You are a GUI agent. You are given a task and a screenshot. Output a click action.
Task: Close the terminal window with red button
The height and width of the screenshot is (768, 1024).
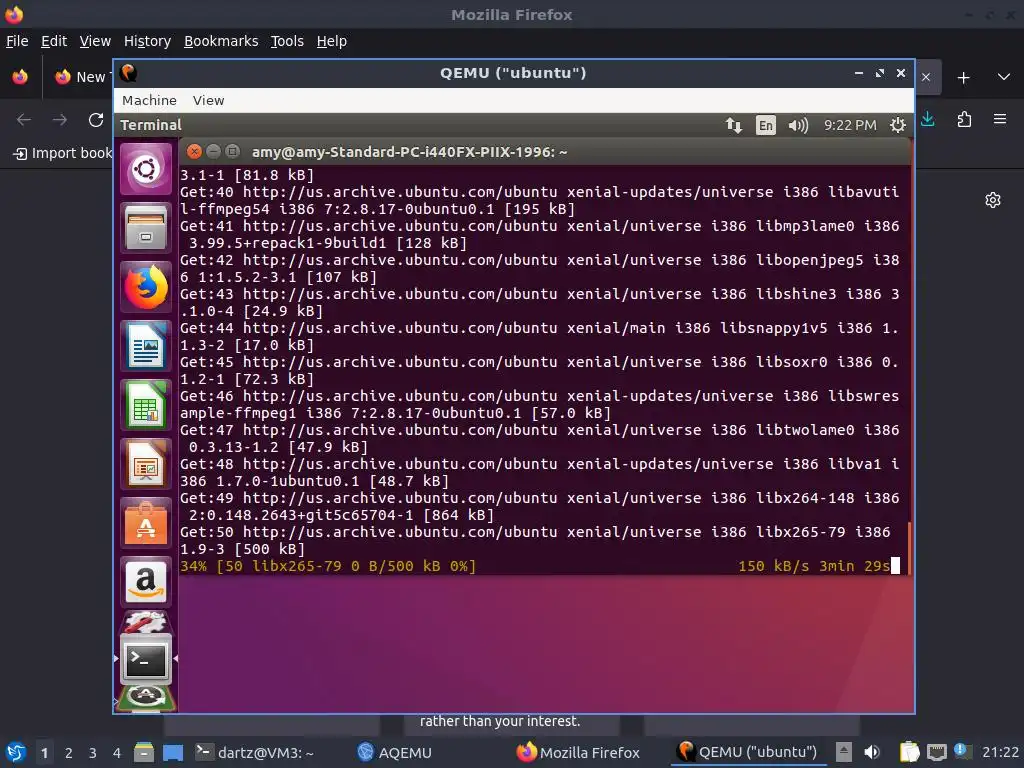point(194,152)
